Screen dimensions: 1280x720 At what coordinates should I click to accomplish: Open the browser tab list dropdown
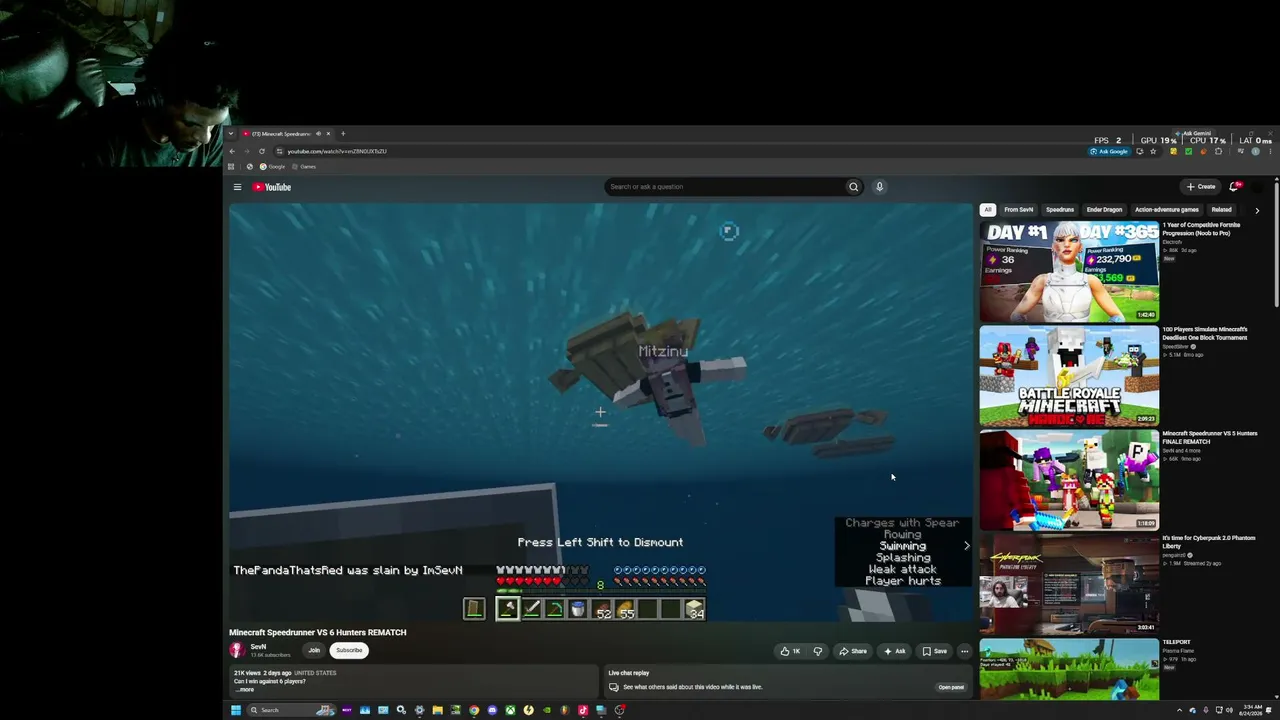[x=232, y=134]
